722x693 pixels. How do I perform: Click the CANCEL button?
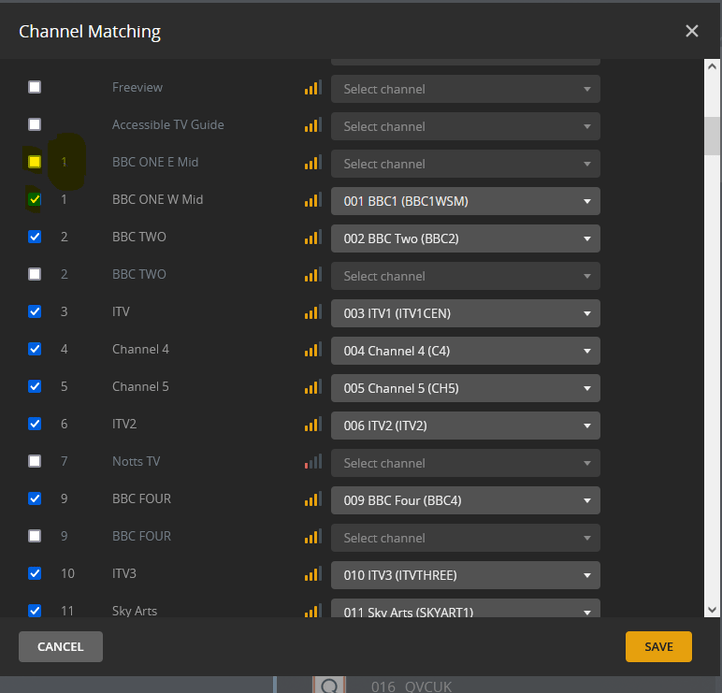tap(60, 646)
